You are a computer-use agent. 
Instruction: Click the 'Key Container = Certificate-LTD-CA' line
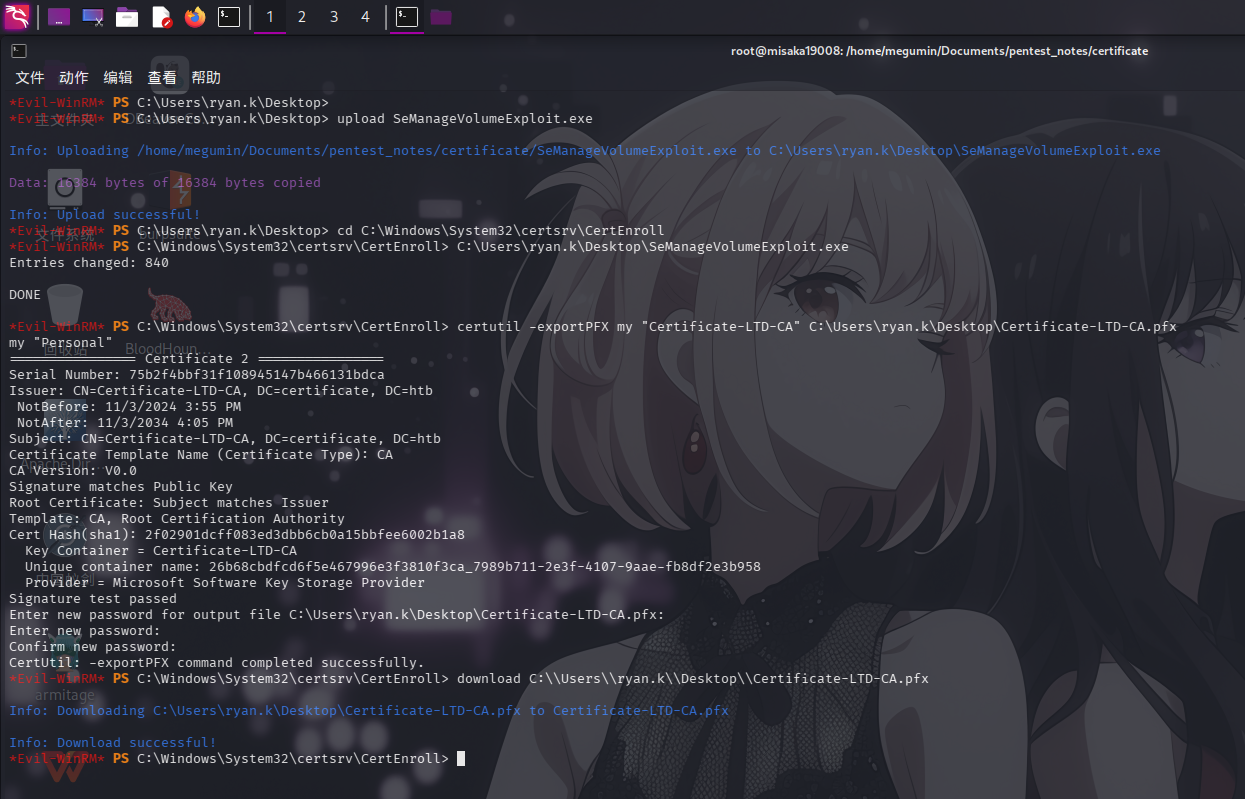pyautogui.click(x=161, y=551)
